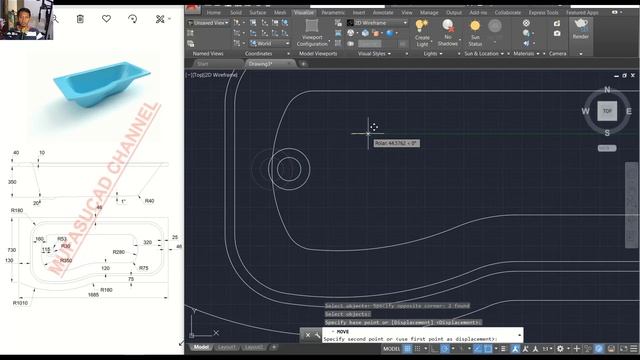This screenshot has height=360, width=640.
Task: Toggle 2D object snap square icon
Action: [488, 349]
